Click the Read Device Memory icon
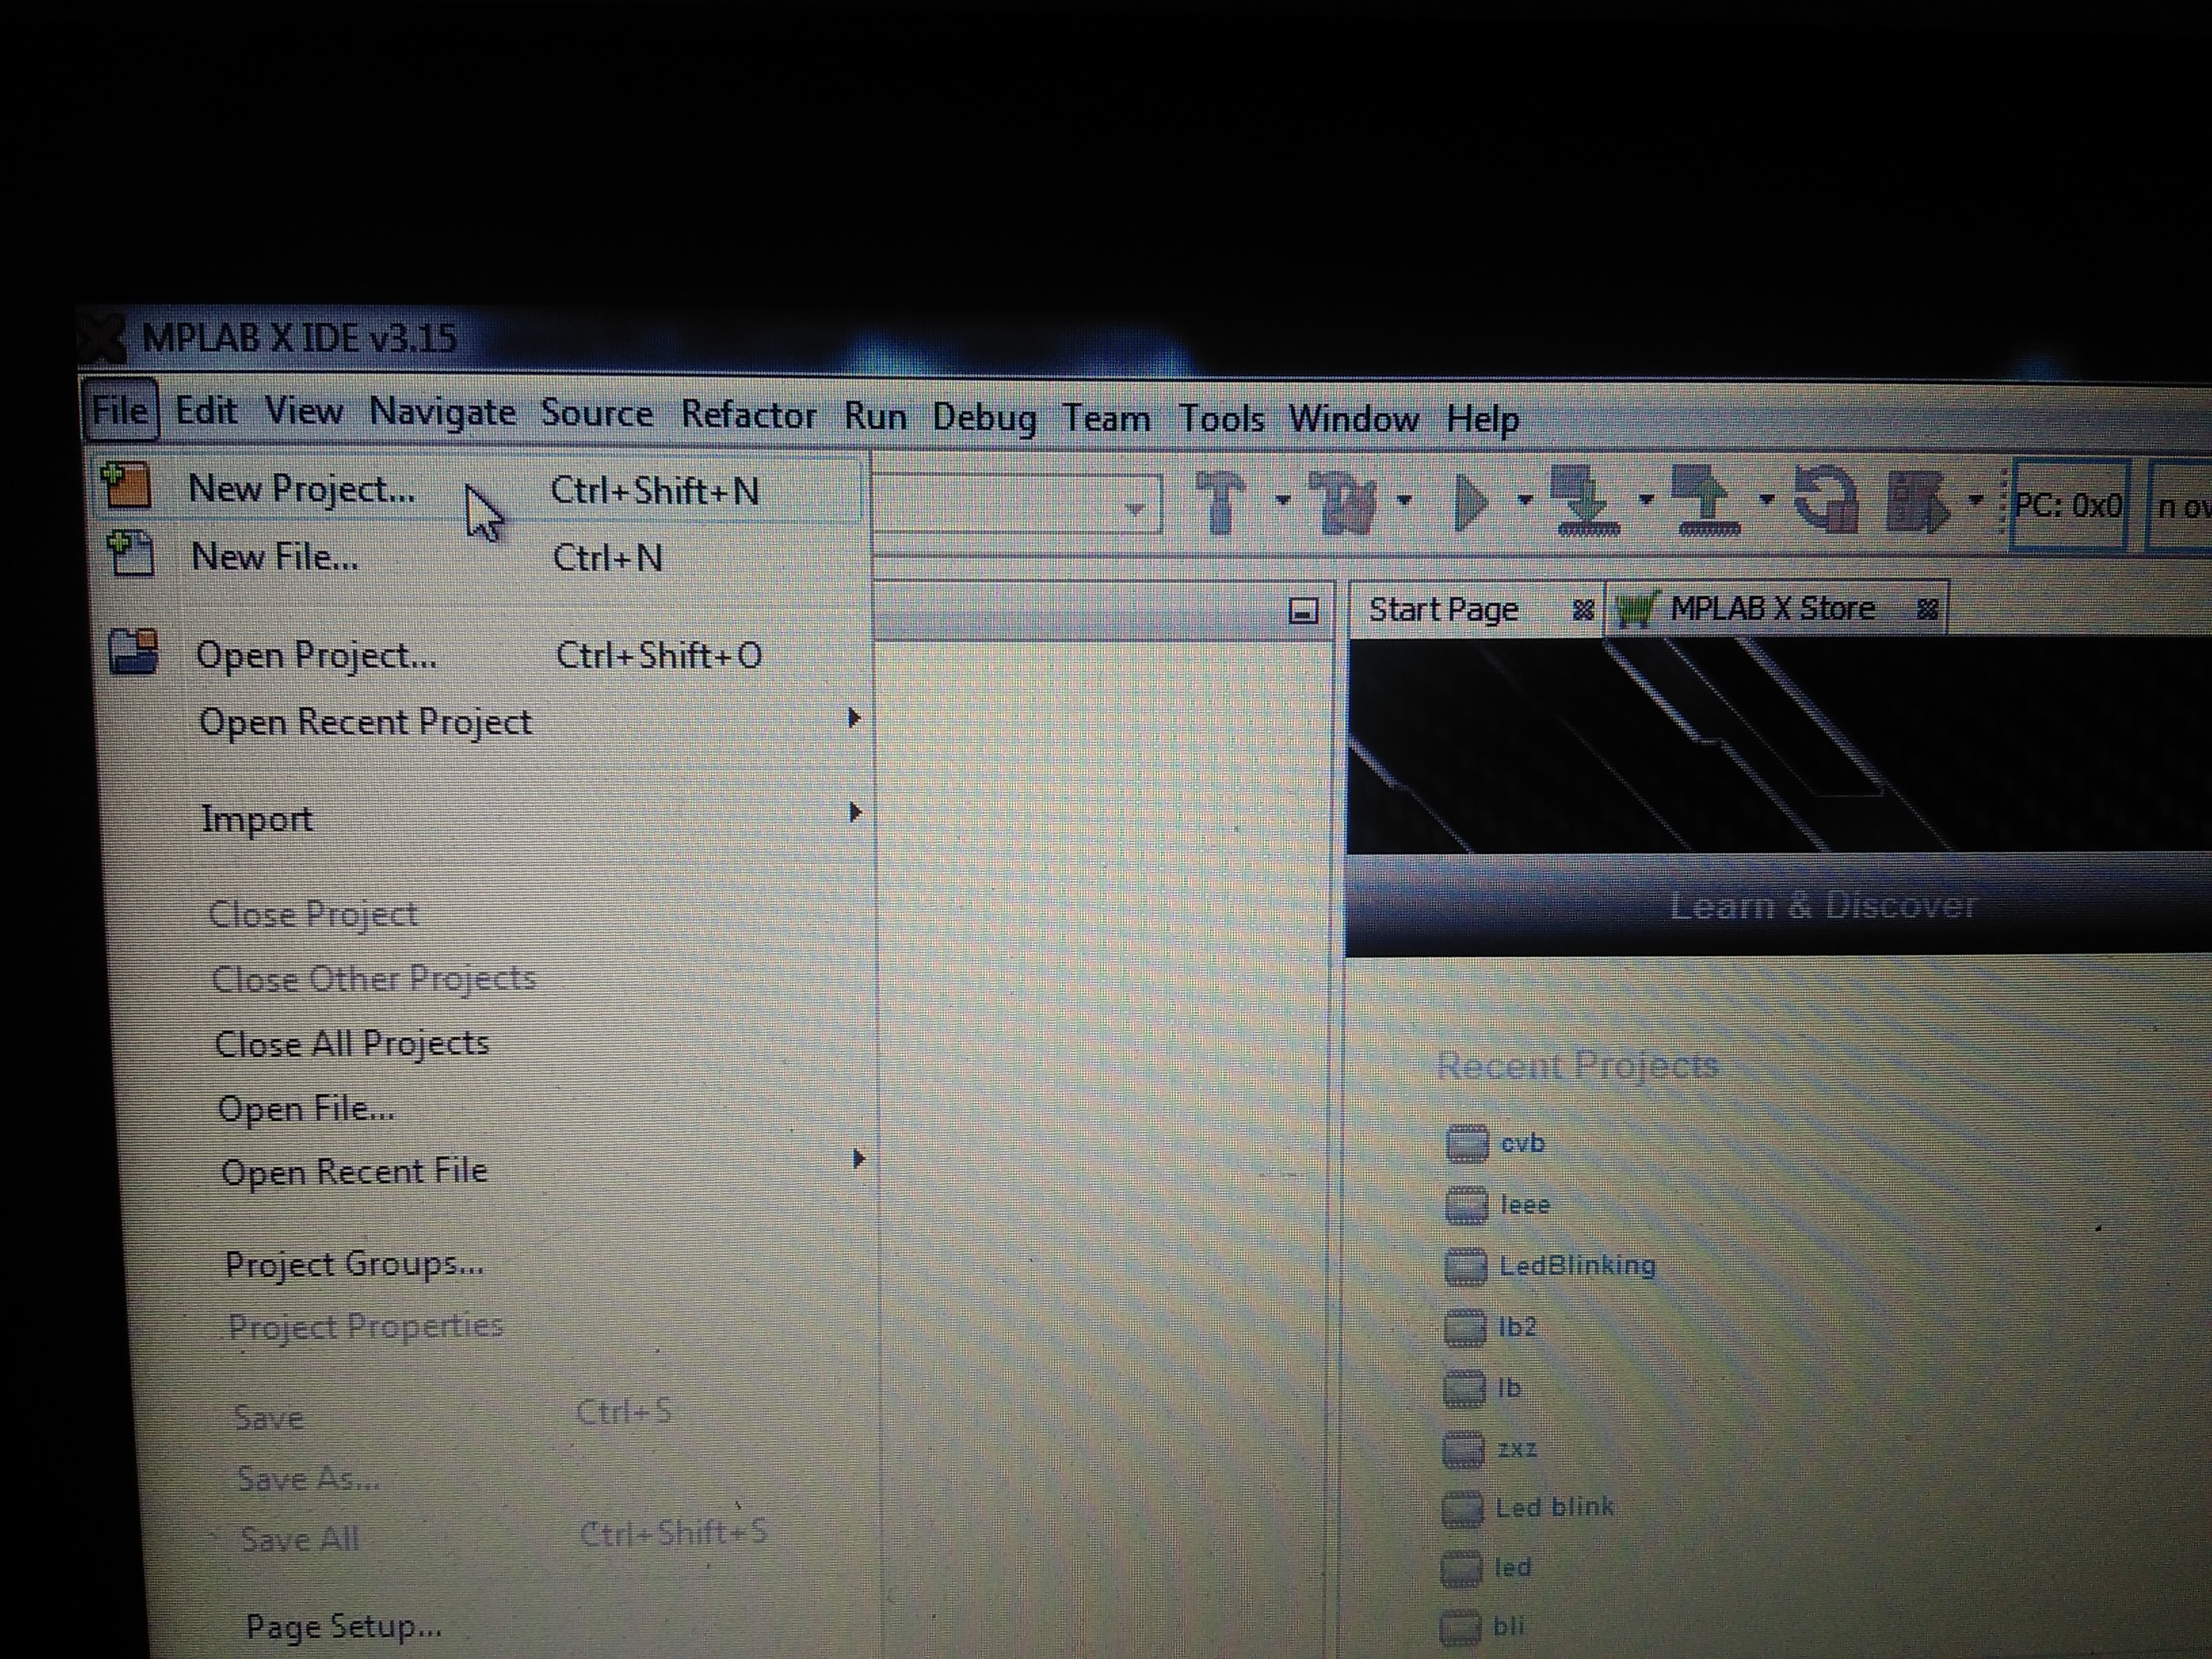The image size is (2212, 1659). tap(1707, 501)
